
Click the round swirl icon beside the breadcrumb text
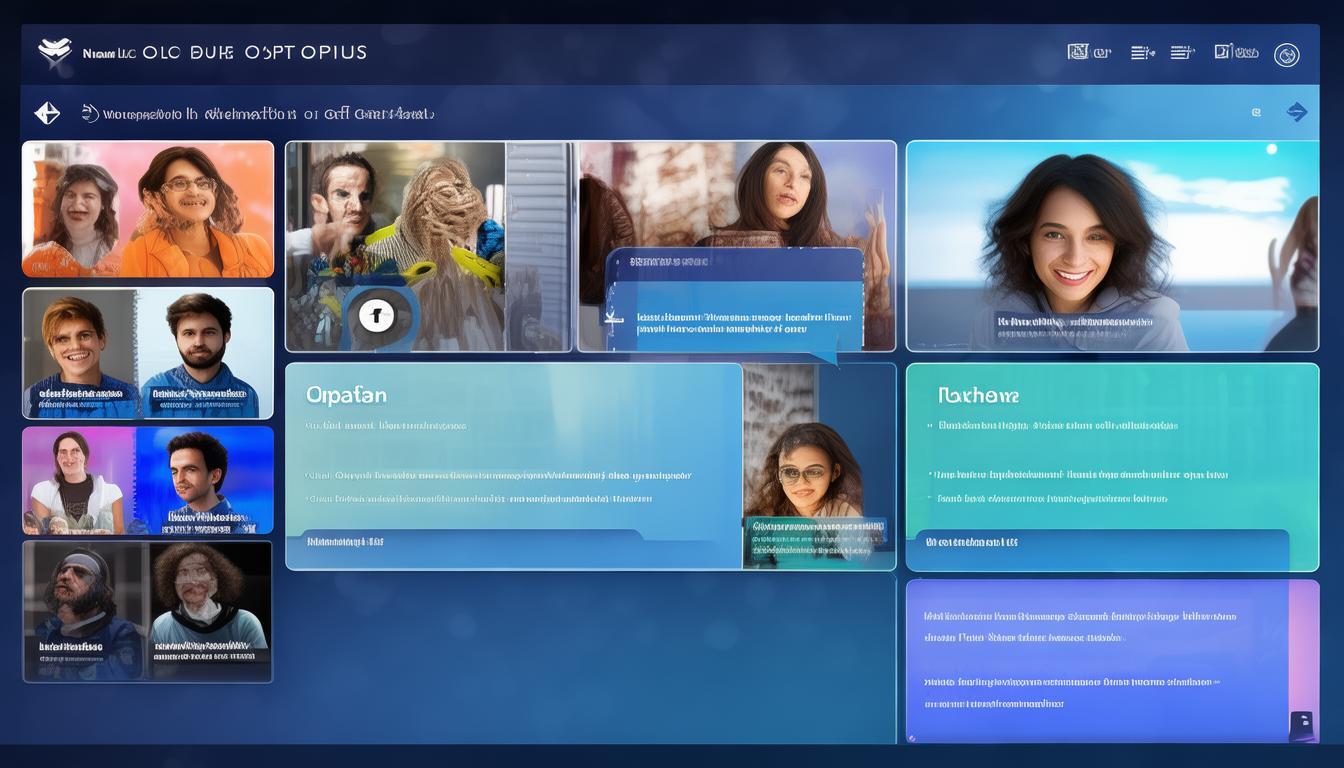coord(90,113)
